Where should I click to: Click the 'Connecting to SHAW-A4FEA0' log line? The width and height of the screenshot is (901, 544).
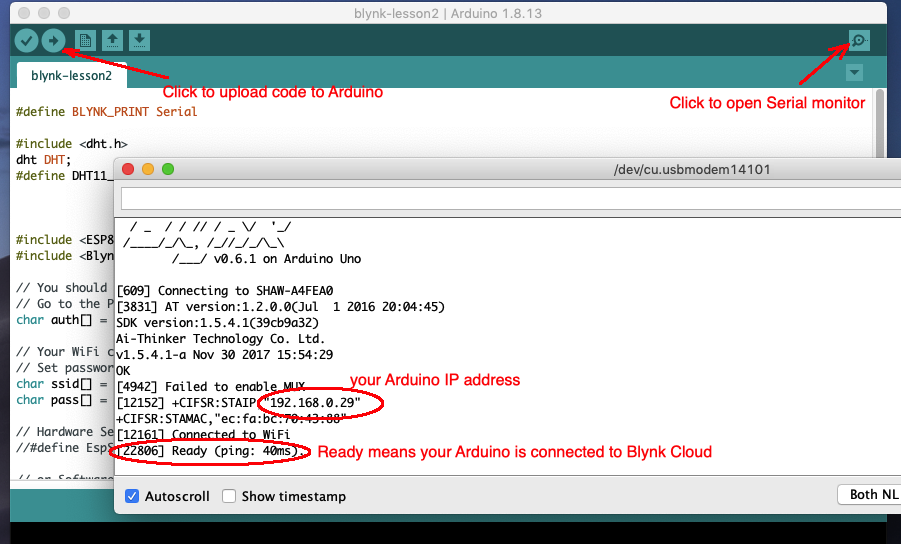click(x=225, y=291)
